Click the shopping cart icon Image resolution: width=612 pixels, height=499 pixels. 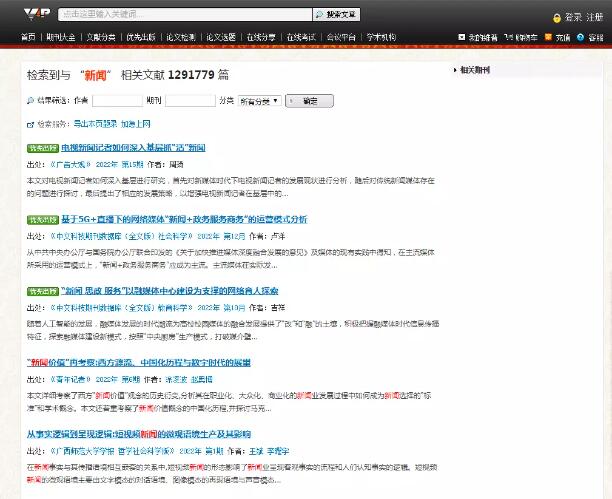508,37
